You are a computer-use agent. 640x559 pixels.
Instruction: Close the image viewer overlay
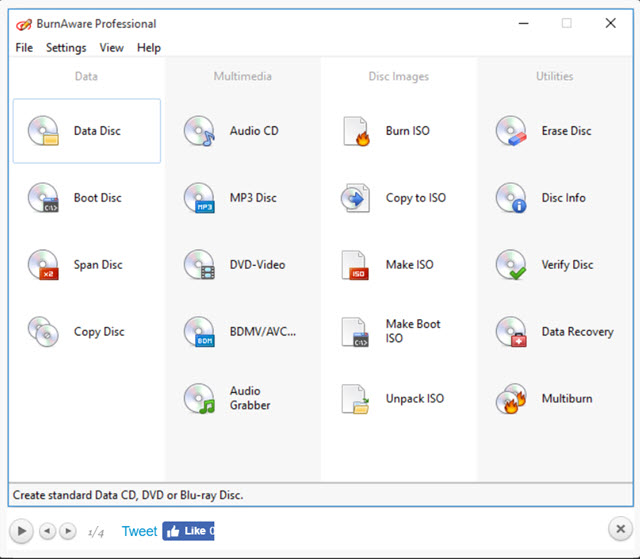click(620, 529)
